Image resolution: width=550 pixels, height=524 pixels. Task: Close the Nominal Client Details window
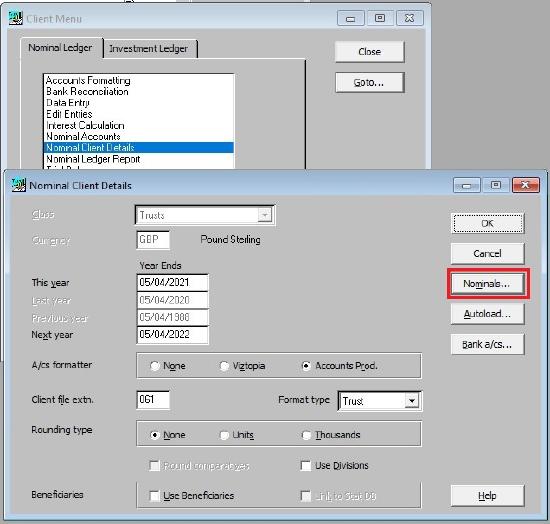coord(525,185)
